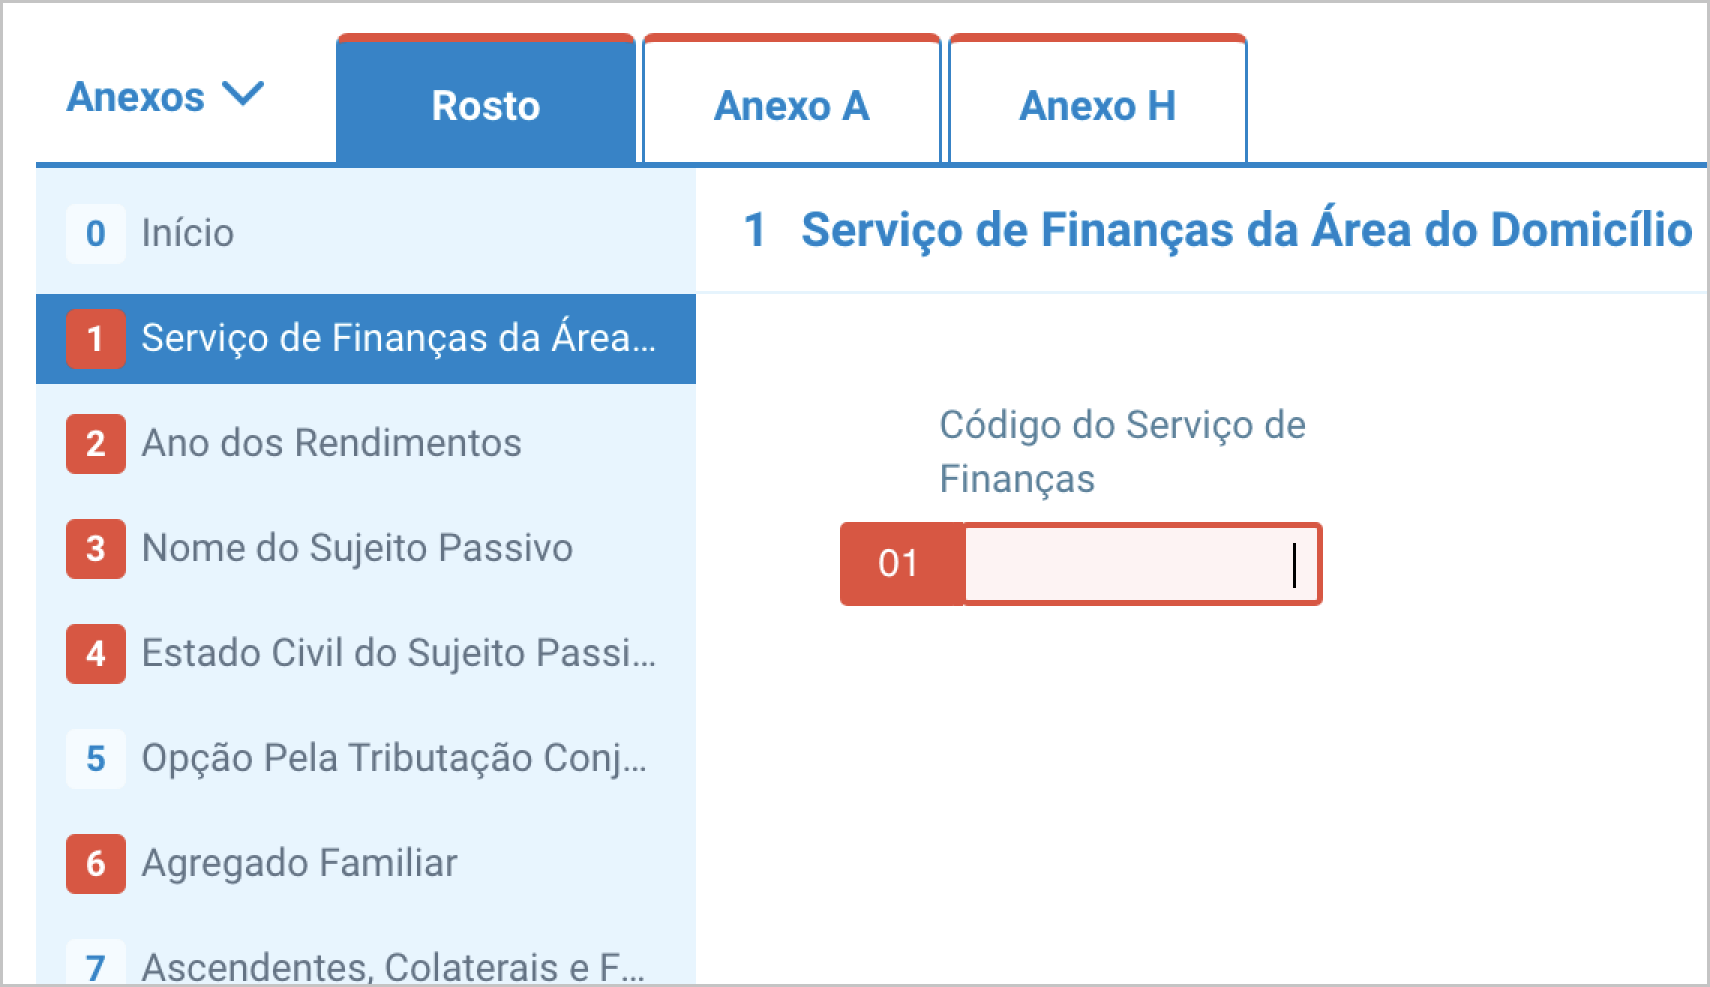Click the red number 6 section badge
Screen dimensions: 1710x987
[x=96, y=864]
